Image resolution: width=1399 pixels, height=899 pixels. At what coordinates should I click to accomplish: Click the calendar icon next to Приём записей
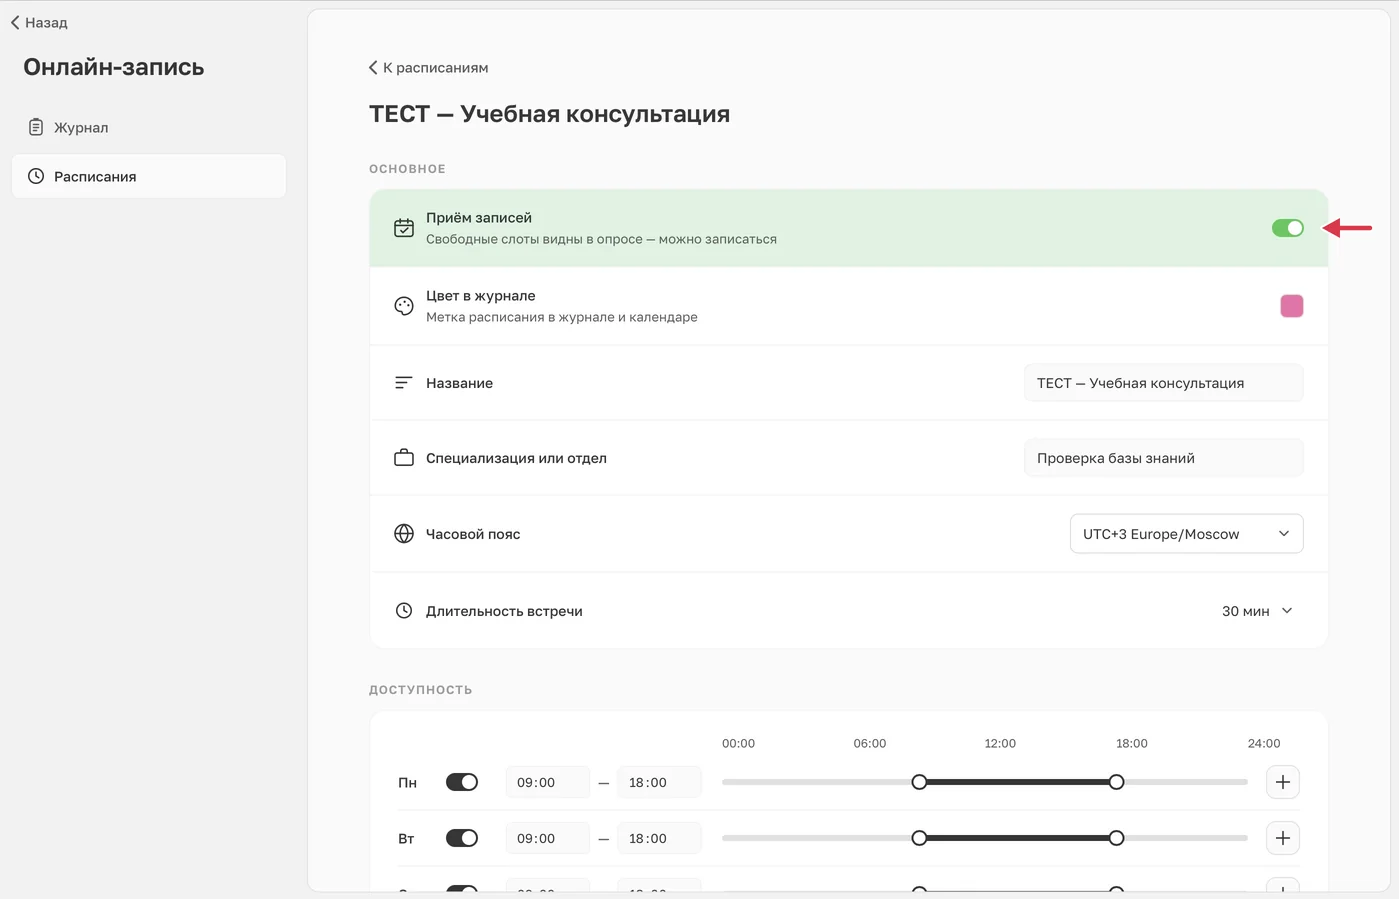[x=404, y=228]
